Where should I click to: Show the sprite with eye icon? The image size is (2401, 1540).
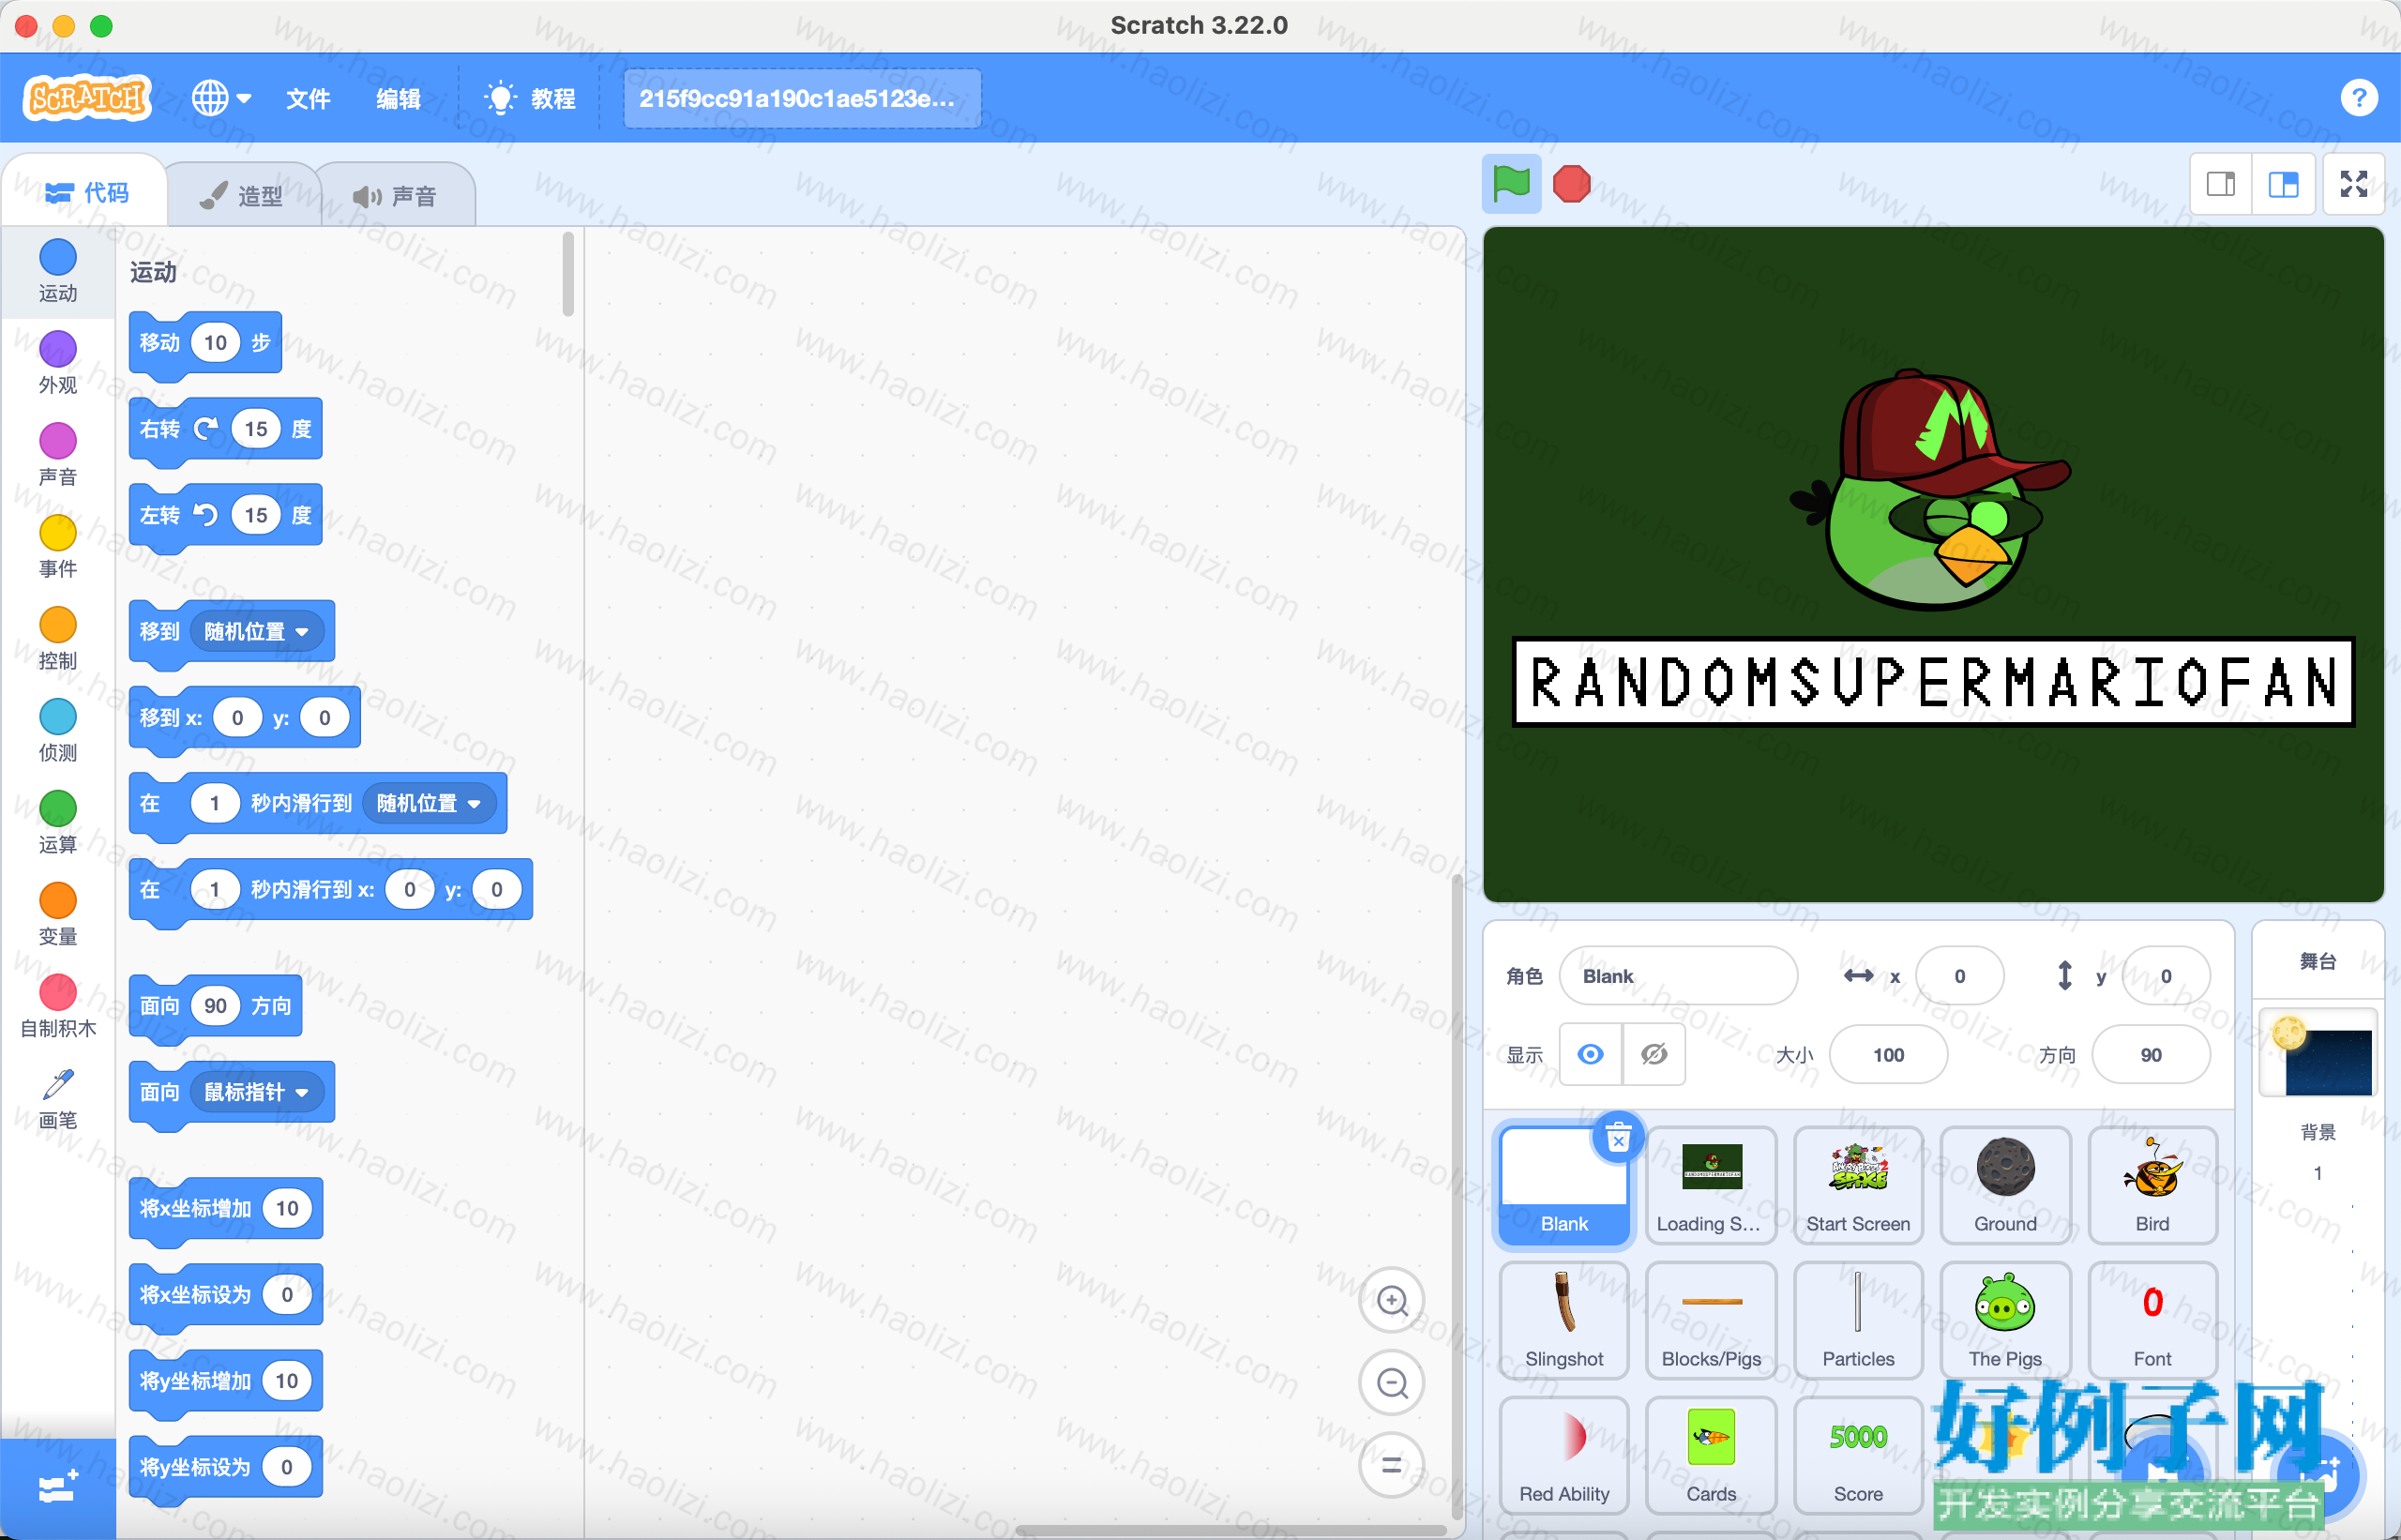pos(1590,1054)
